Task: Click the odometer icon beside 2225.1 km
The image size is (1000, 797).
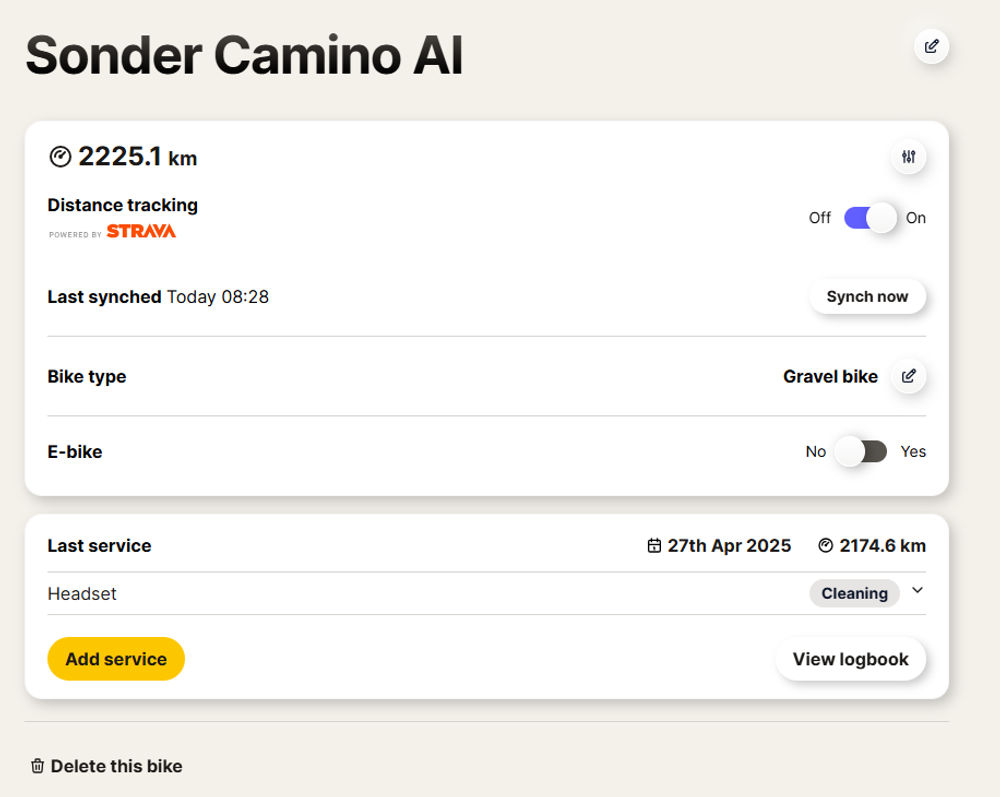Action: 60,157
